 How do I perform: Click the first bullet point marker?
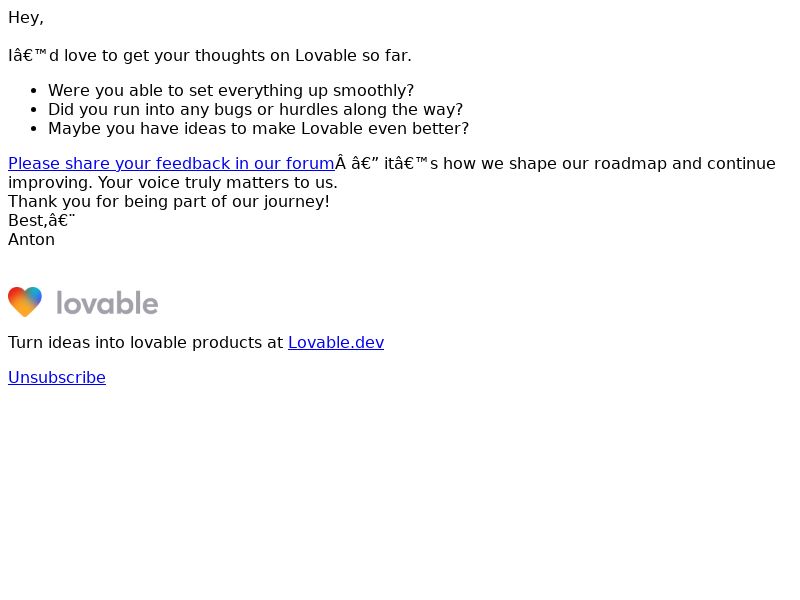(x=34, y=91)
